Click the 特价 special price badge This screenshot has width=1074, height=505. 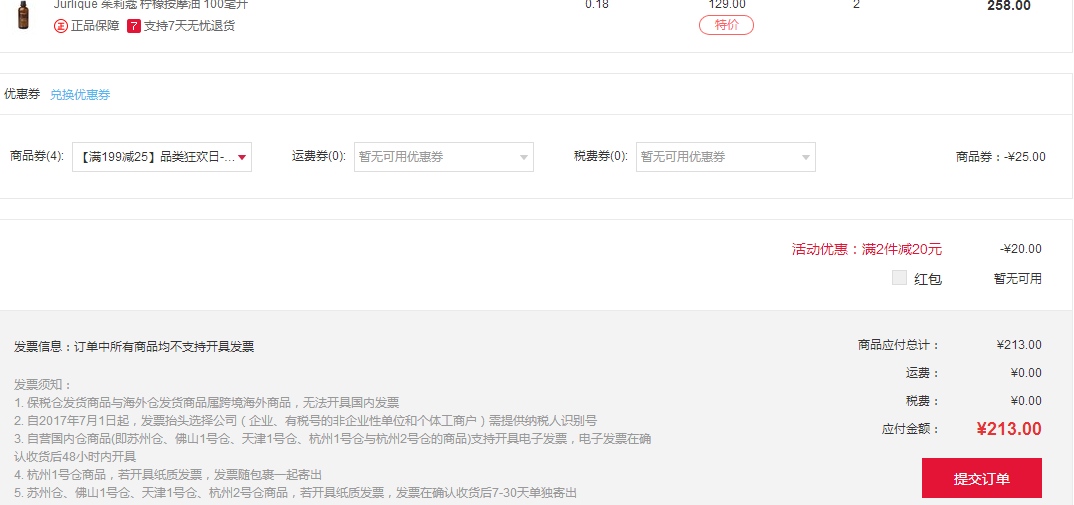coord(726,25)
